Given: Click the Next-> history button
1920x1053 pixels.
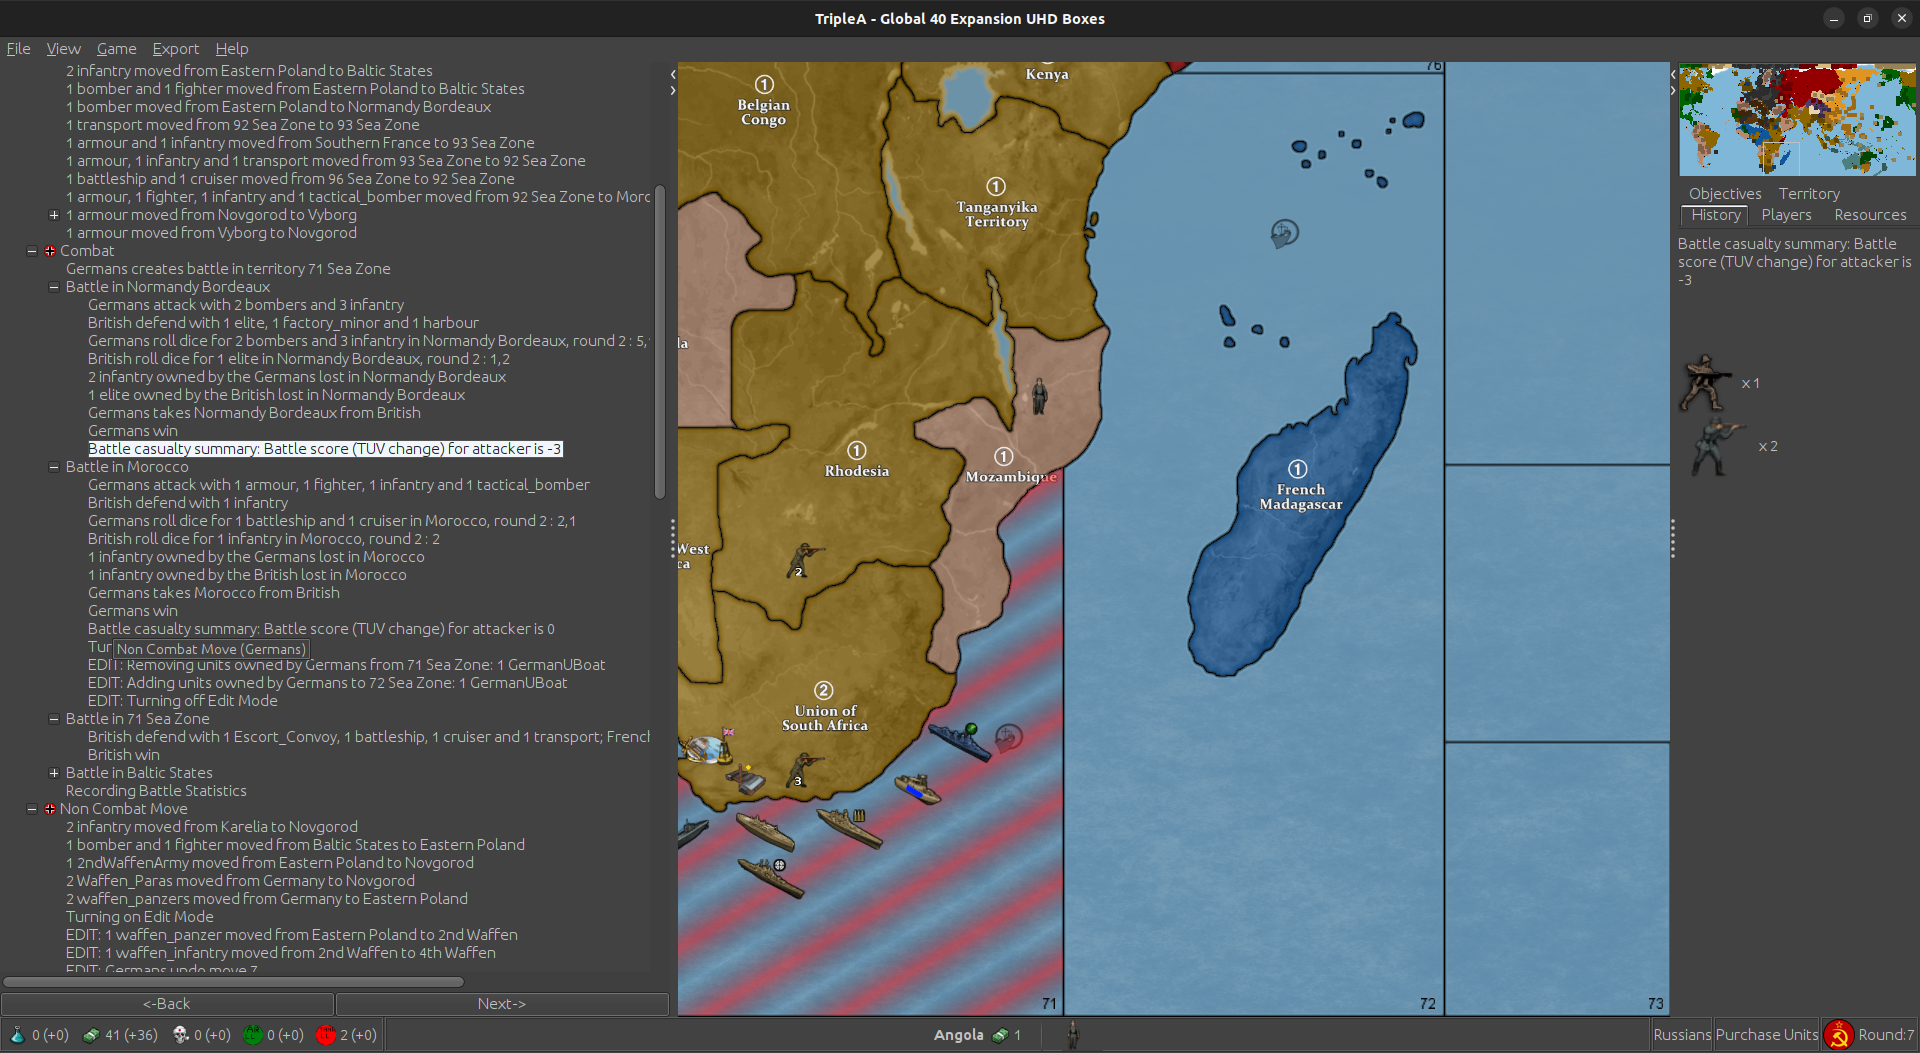Looking at the screenshot, I should 502,1004.
